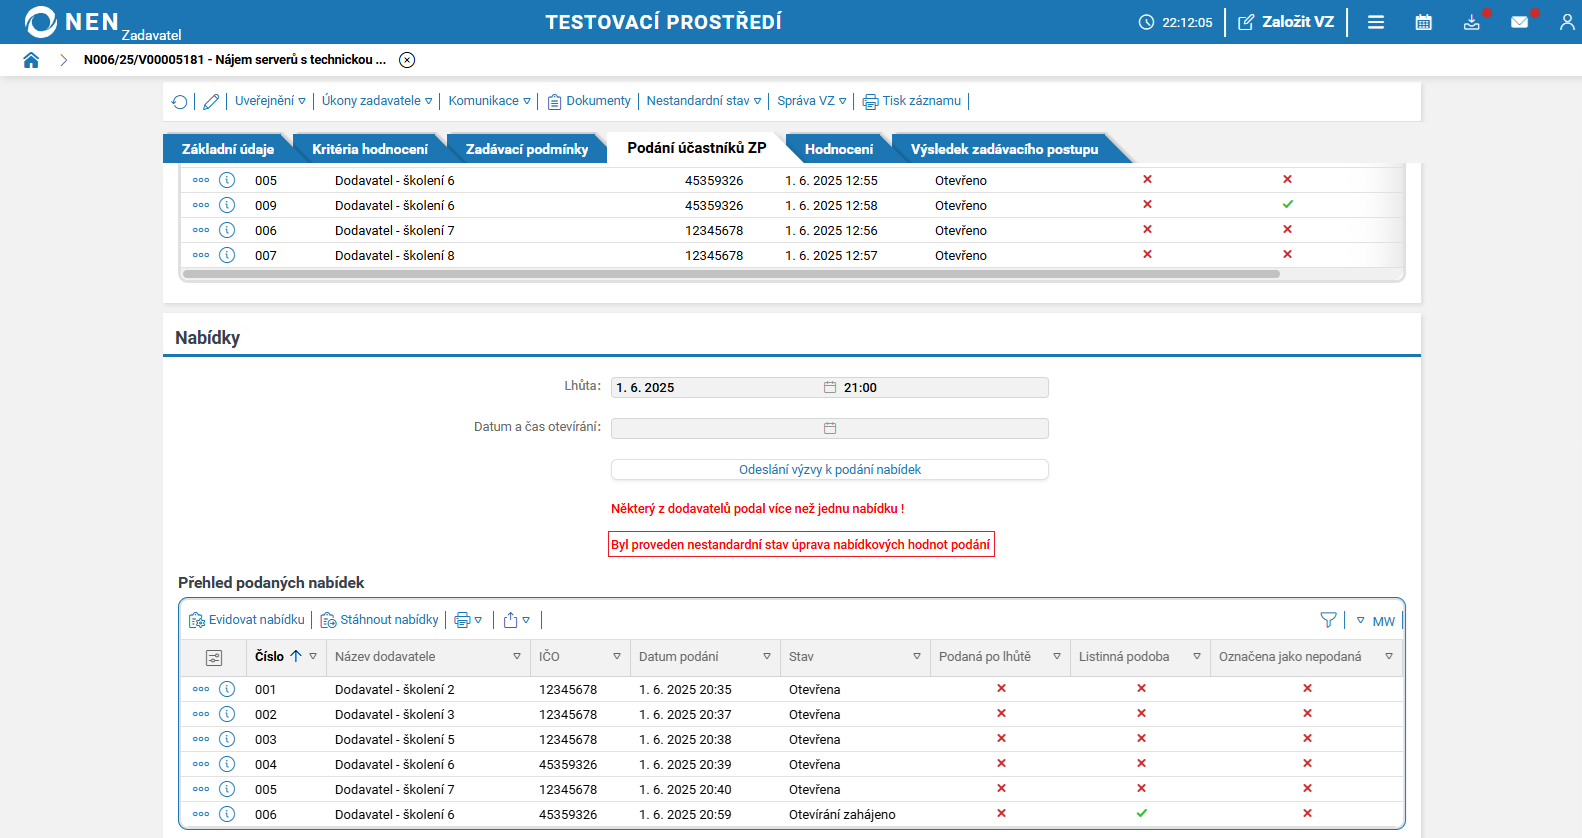Click the filter funnel icon
This screenshot has width=1582, height=838.
[x=1328, y=620]
